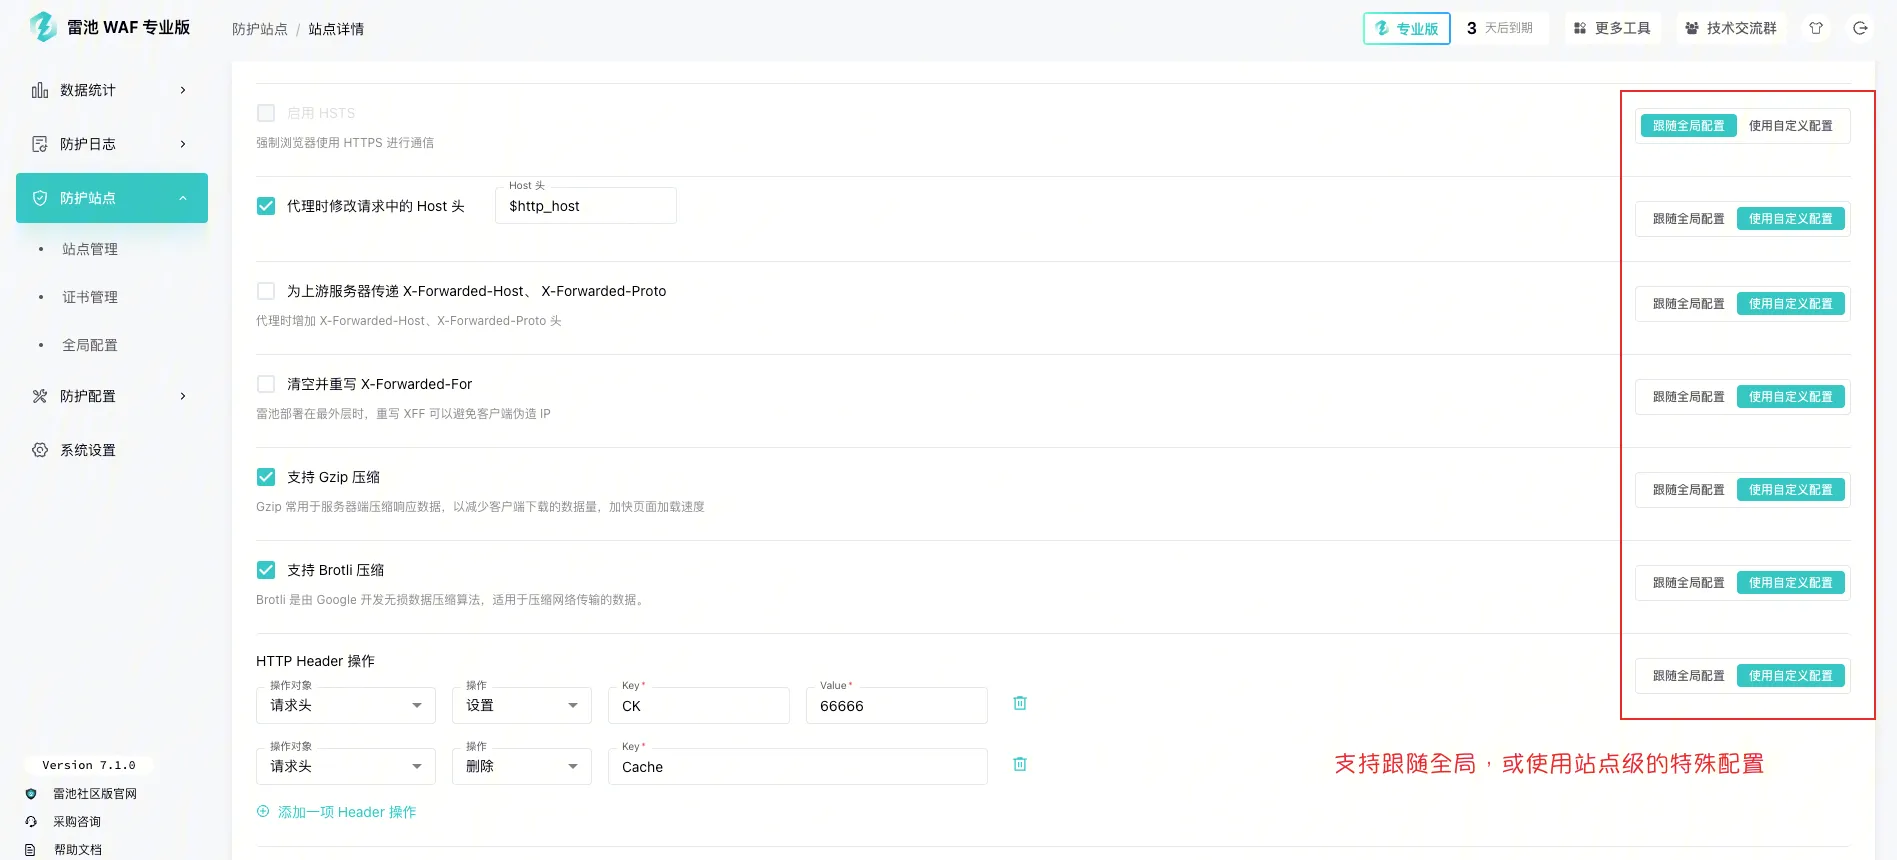
Task: Expand the 防护日志 sidebar menu
Action: [110, 144]
